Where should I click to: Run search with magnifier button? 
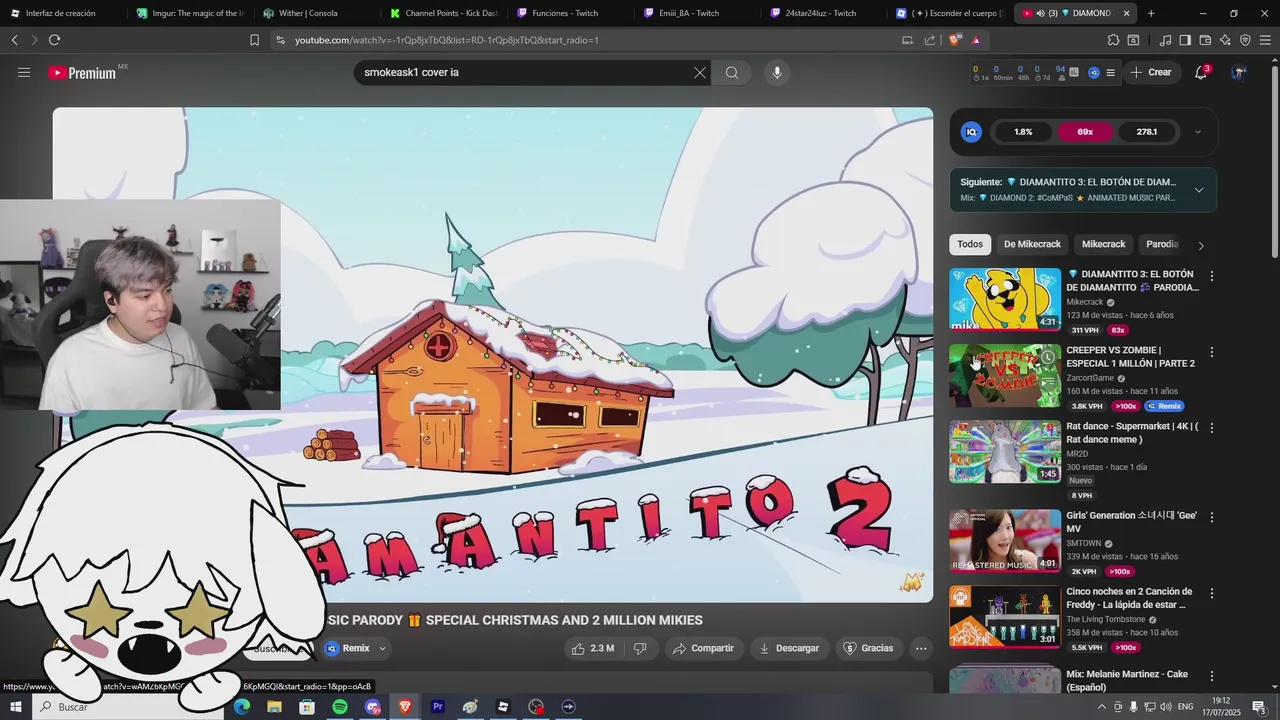click(732, 72)
